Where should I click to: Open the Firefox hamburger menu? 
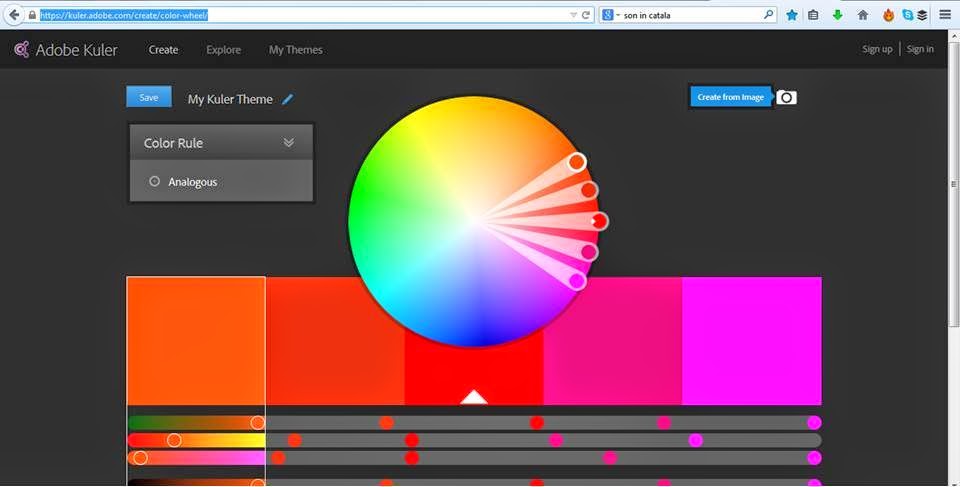[x=945, y=15]
